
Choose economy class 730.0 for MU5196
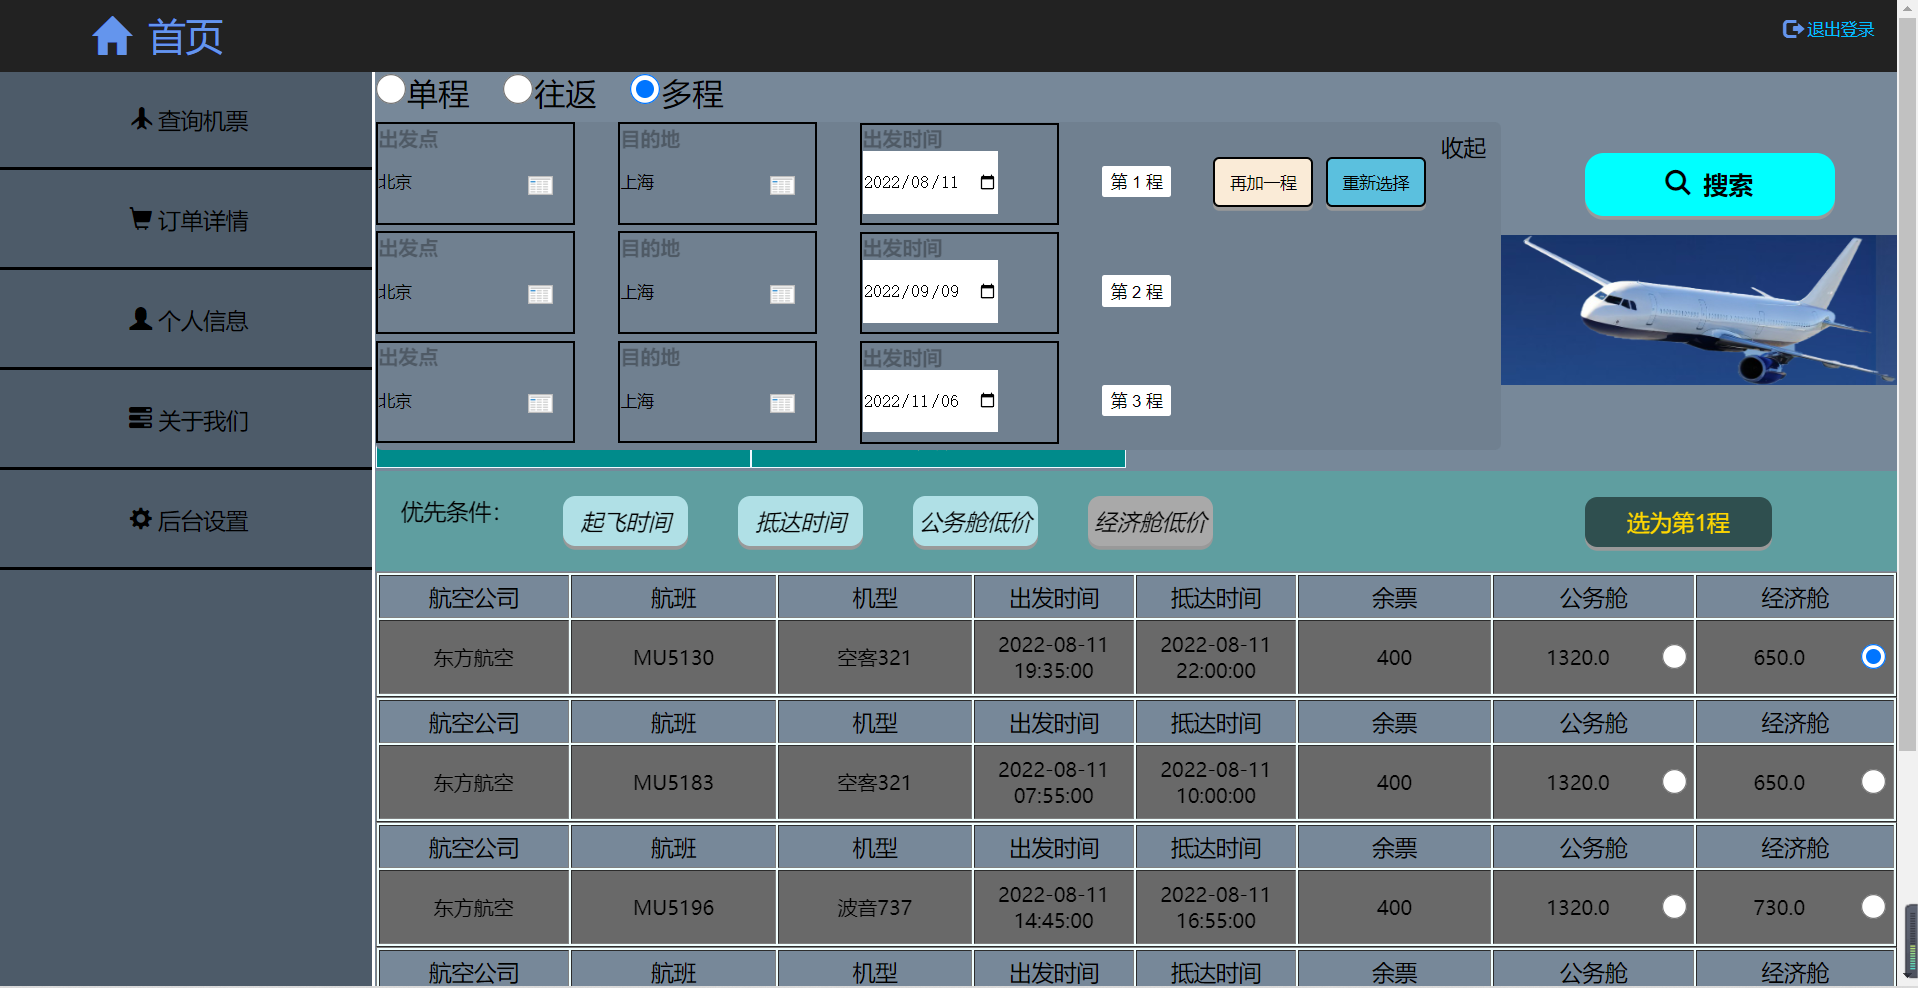[x=1873, y=906]
